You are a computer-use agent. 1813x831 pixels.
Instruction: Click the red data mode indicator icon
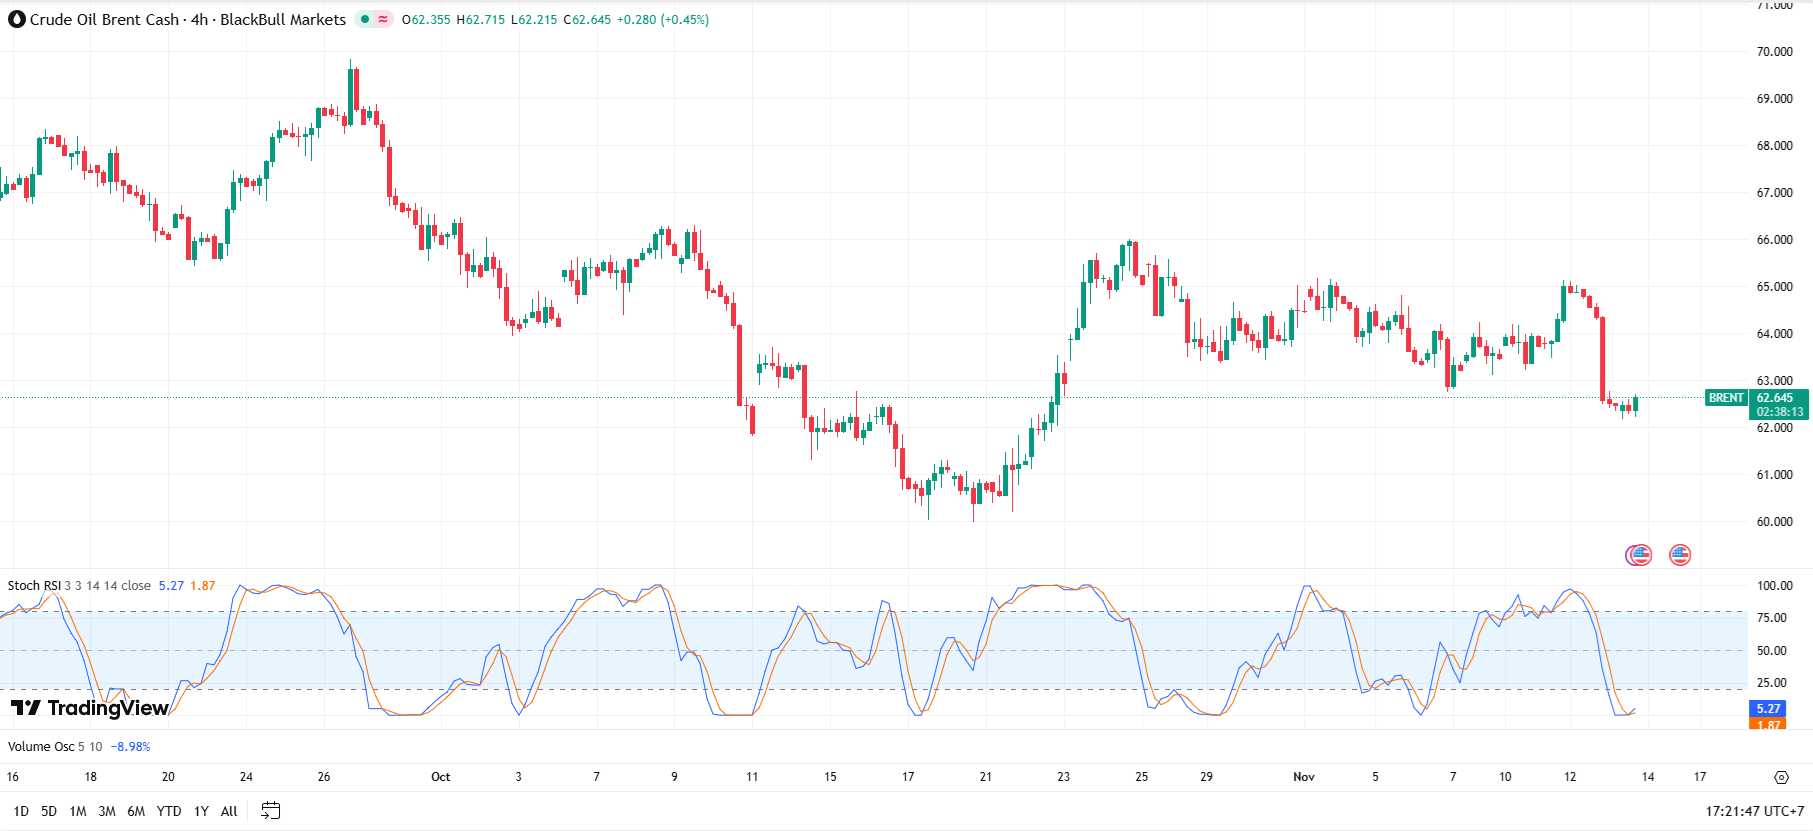383,19
